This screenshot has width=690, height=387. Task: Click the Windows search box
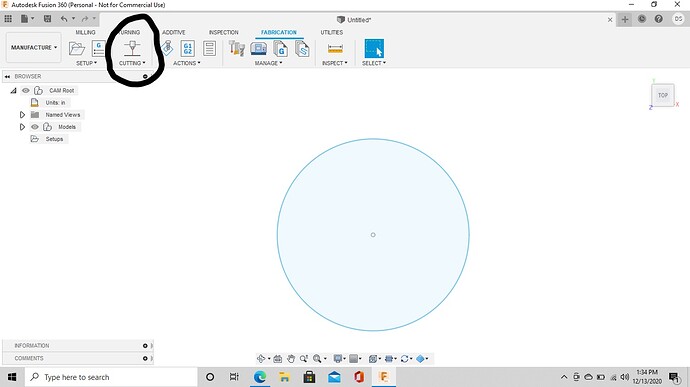coord(111,377)
